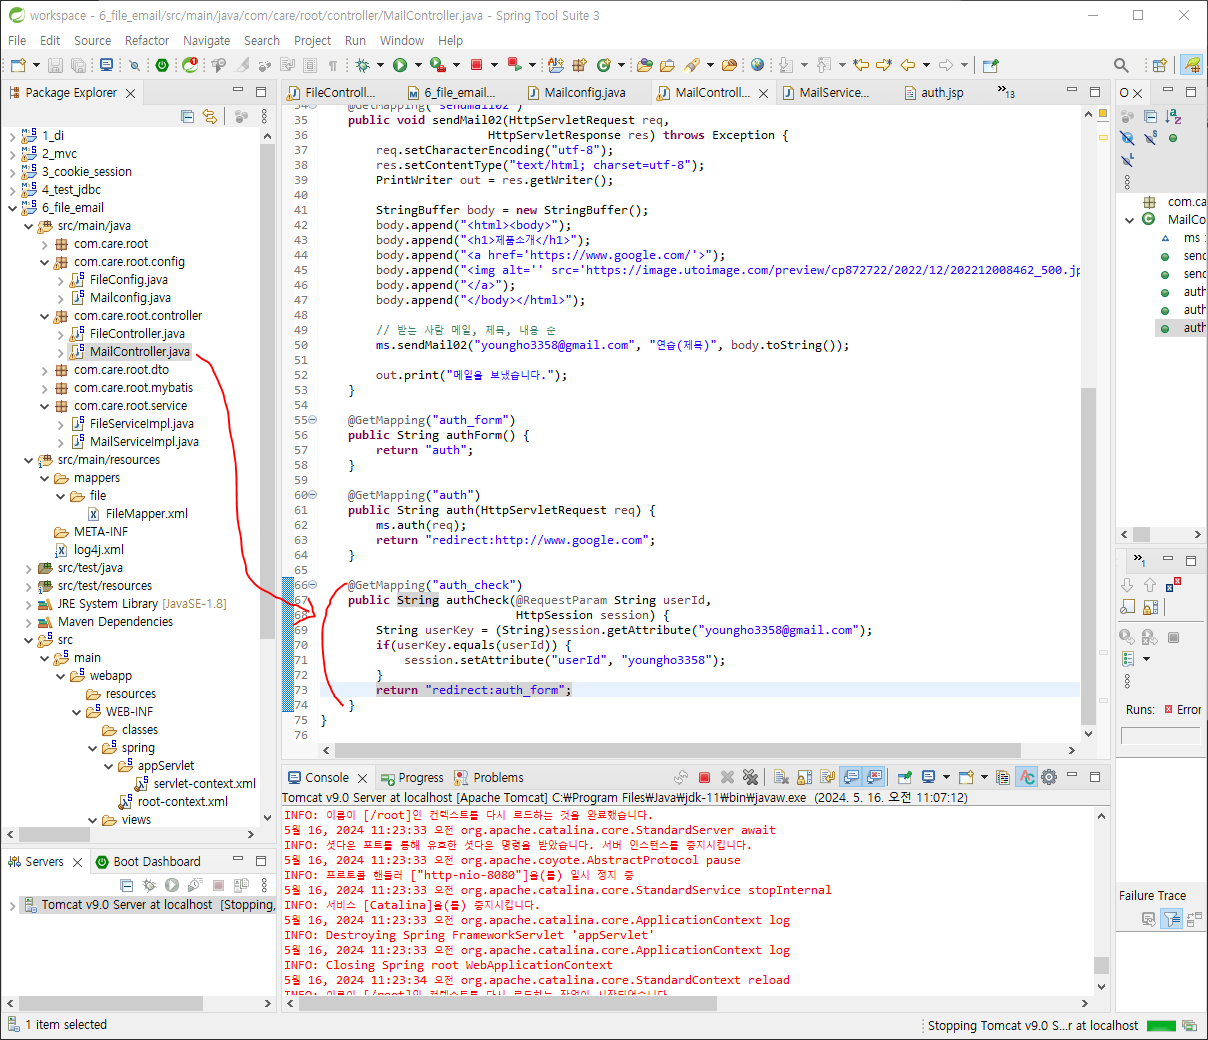Click the Clear Console icon
1208x1040 pixels.
point(781,777)
